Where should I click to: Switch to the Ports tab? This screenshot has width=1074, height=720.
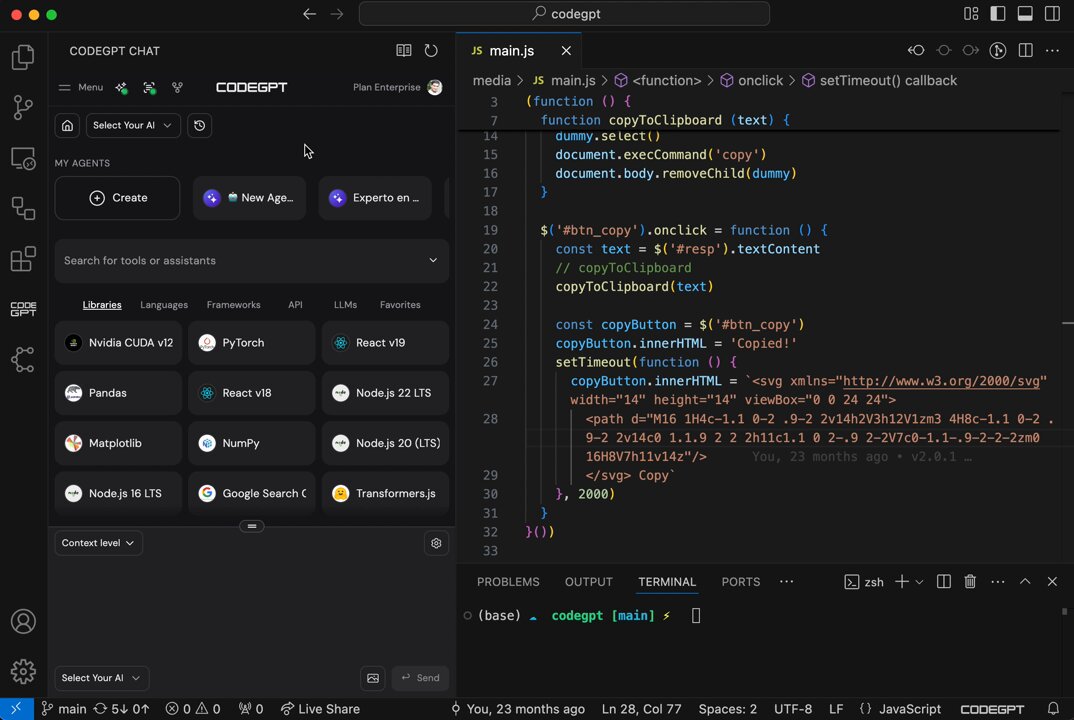(x=740, y=582)
